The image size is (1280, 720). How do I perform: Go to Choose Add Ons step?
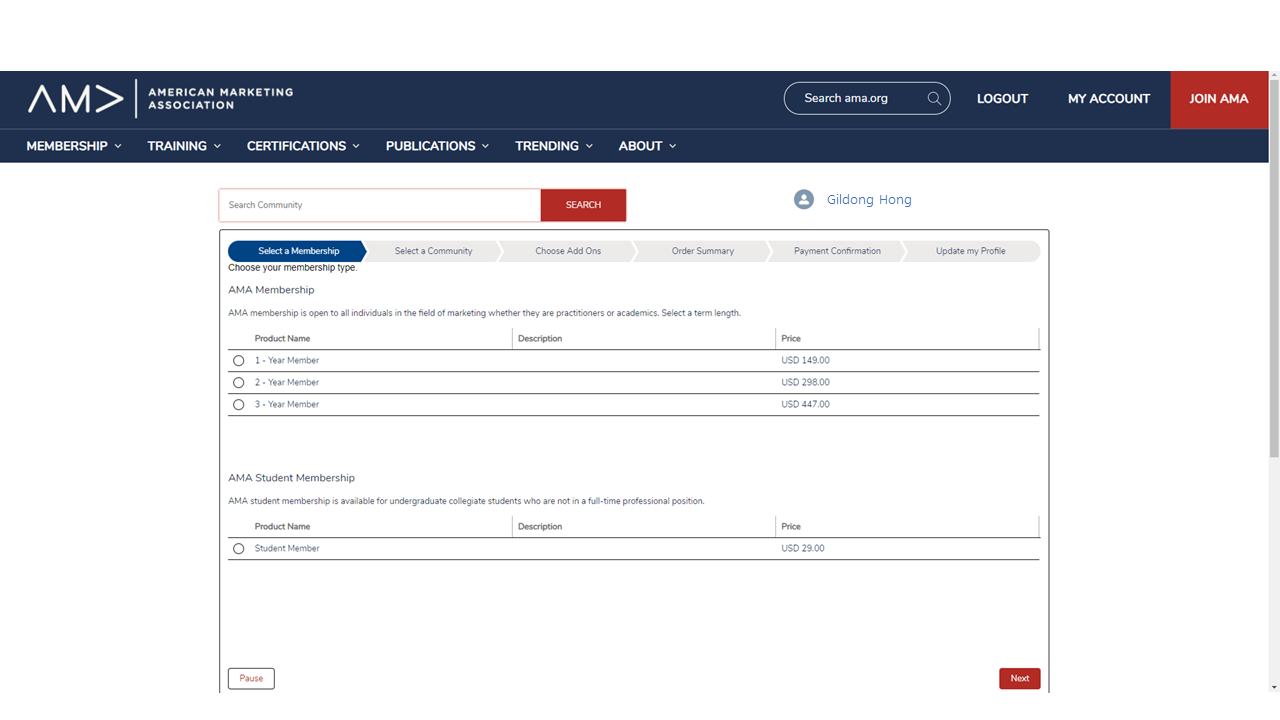click(x=568, y=251)
